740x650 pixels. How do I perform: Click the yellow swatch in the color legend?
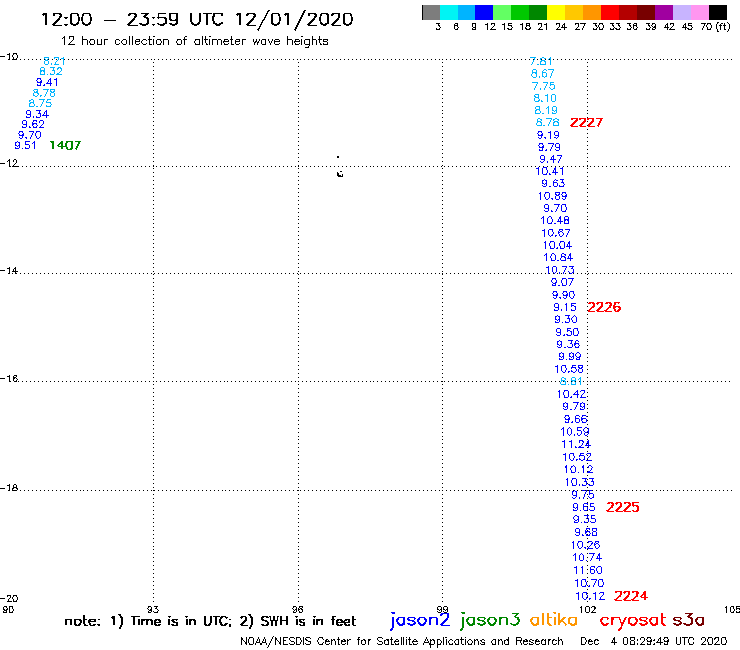(556, 12)
